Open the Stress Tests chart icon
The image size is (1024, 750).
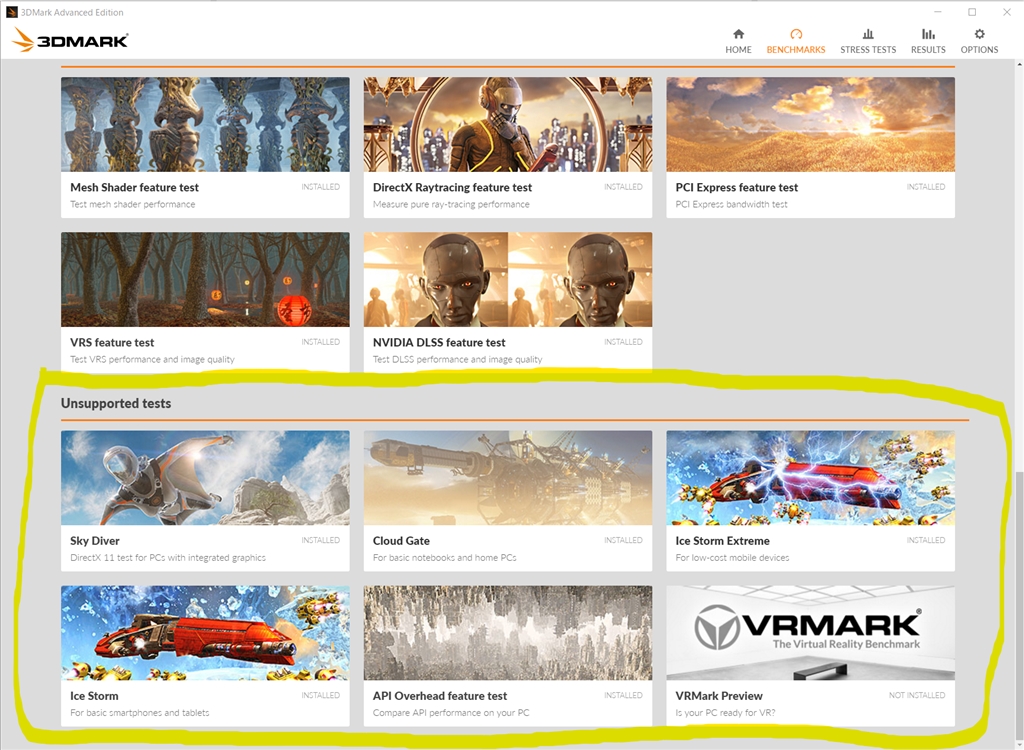pyautogui.click(x=868, y=34)
